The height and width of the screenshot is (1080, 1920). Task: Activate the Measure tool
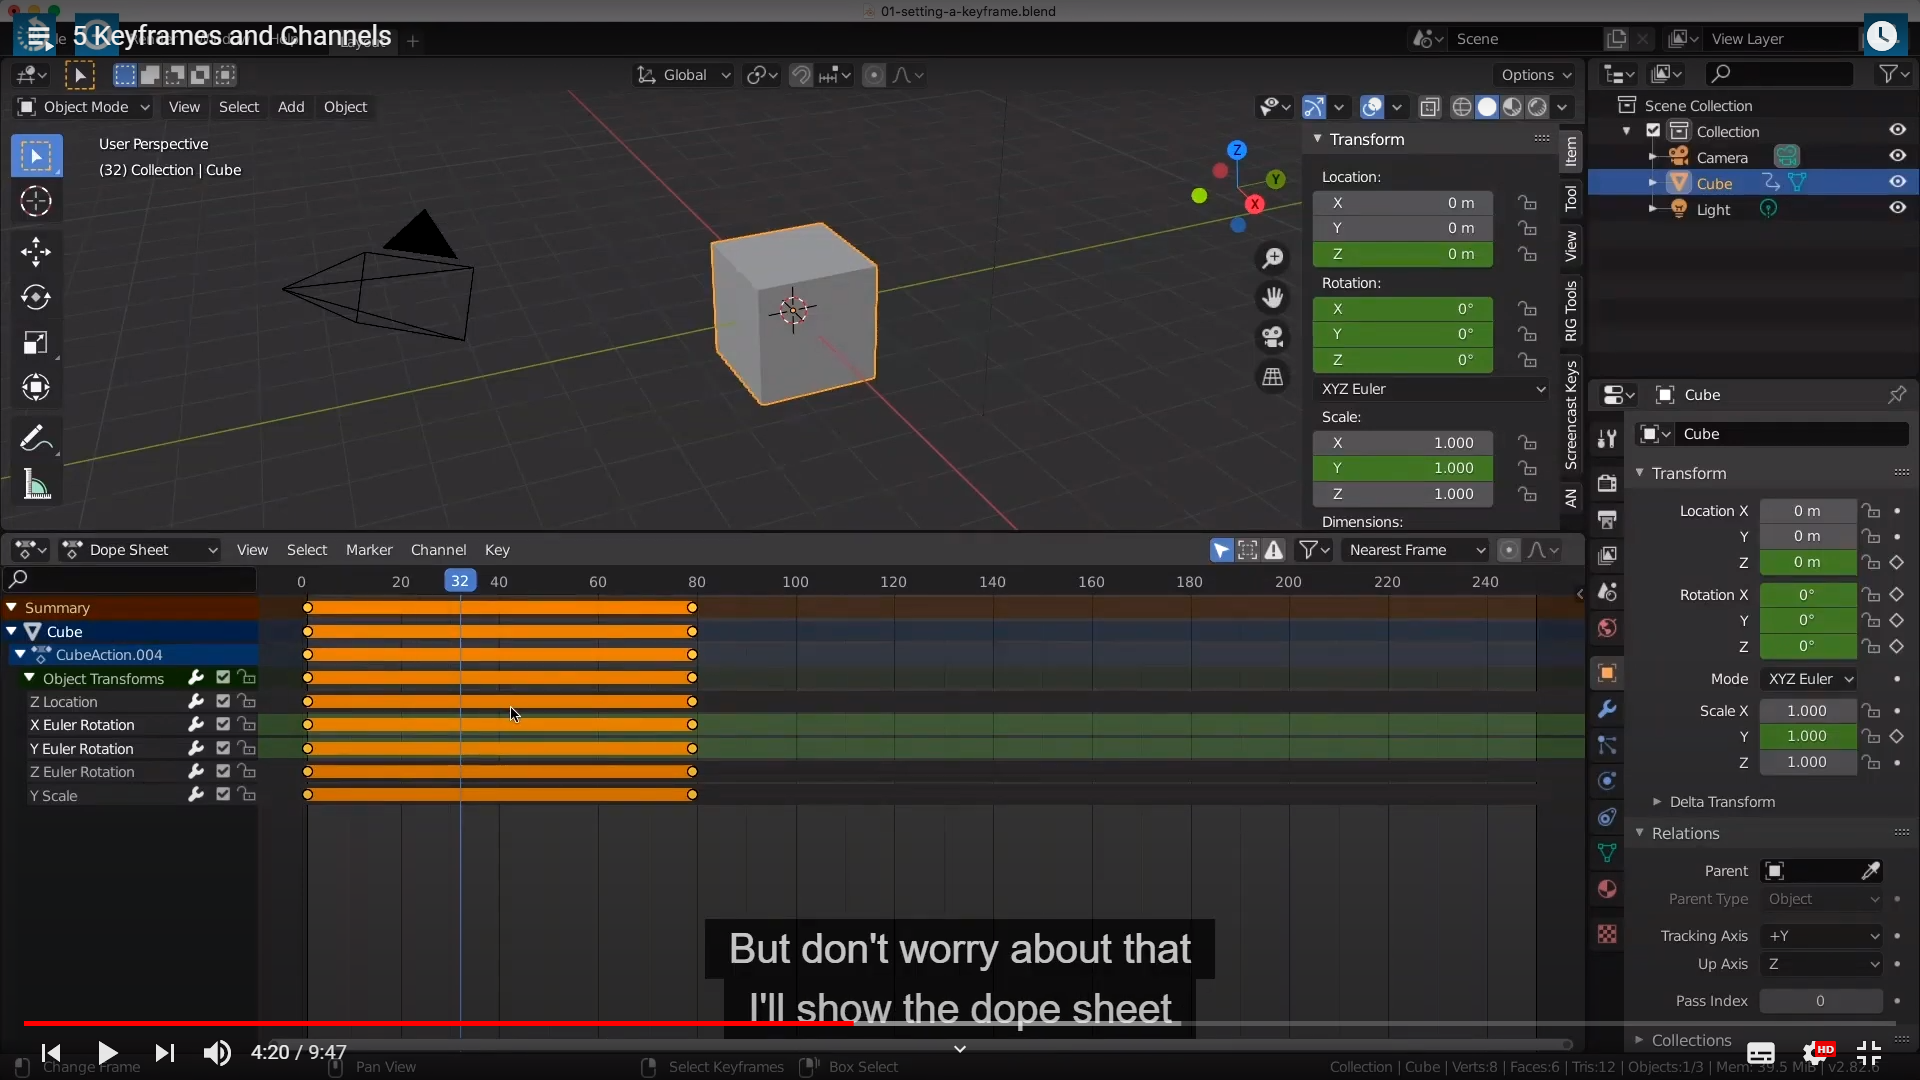[x=36, y=486]
